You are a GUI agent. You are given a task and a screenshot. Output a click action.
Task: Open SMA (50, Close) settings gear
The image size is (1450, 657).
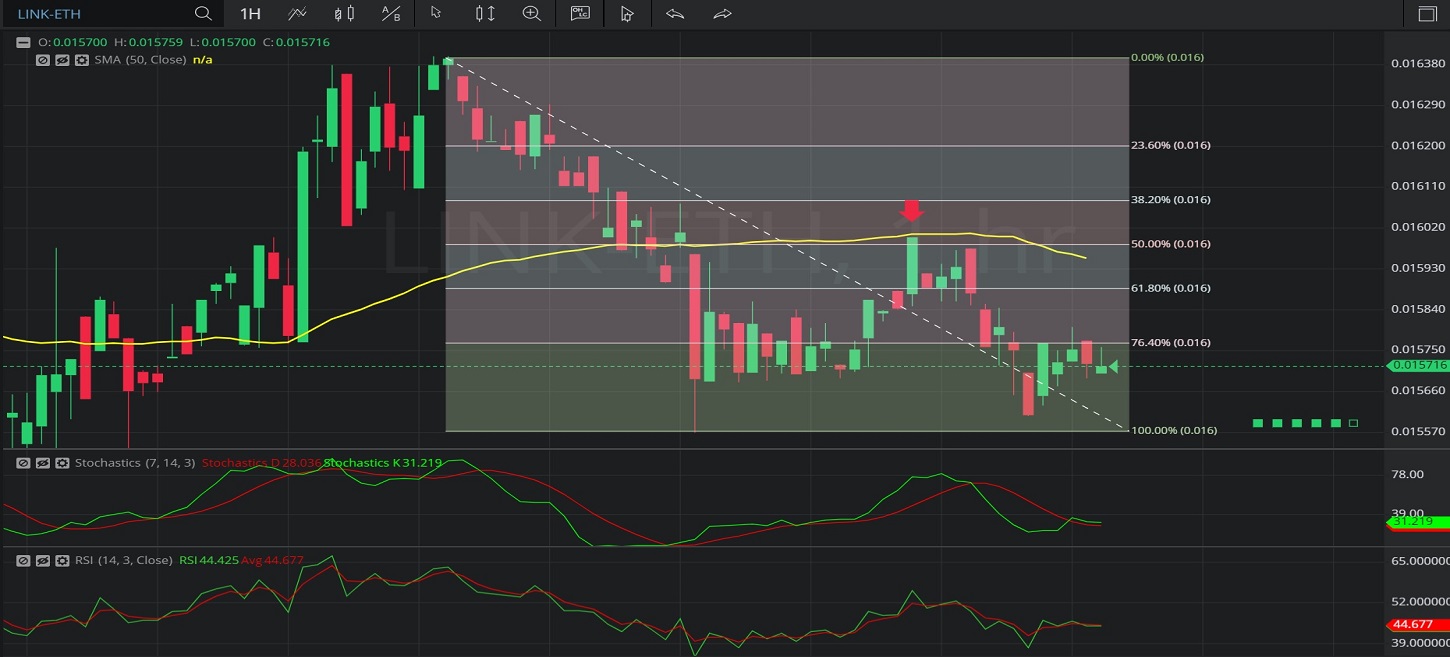[x=80, y=60]
